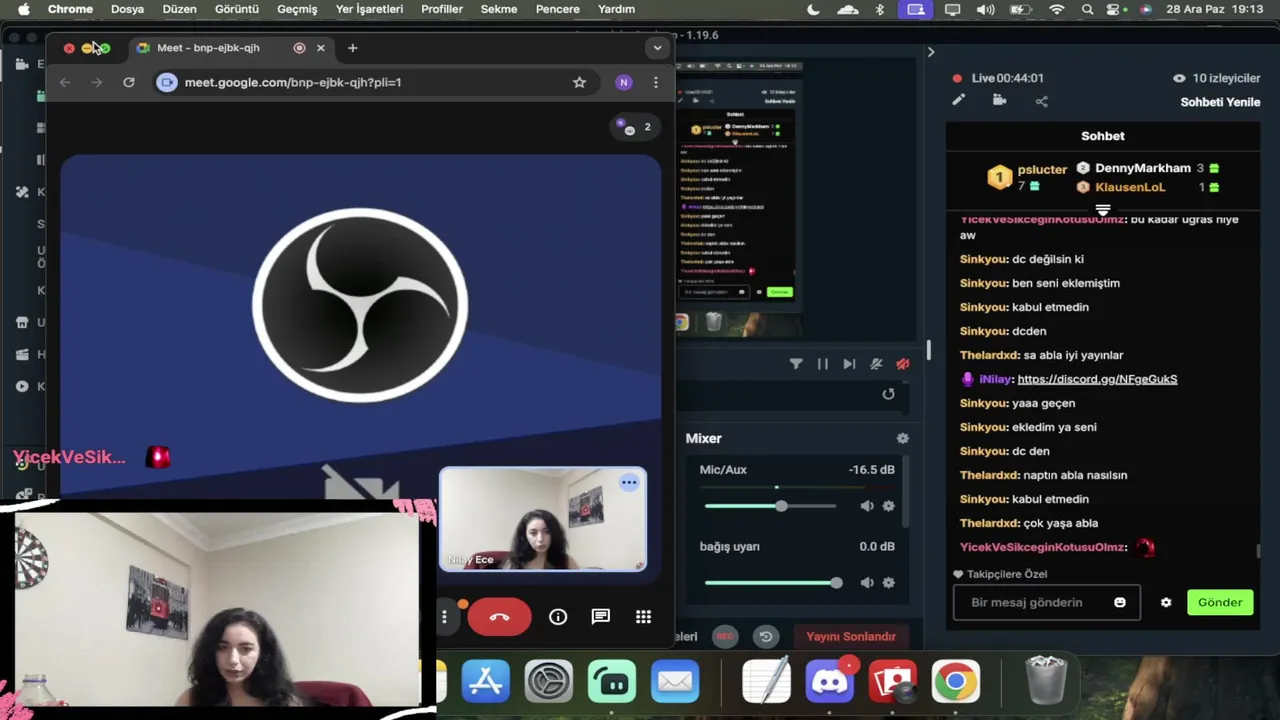Toggle alert notifications bell-off icon
Viewport: 1280px width, 720px height.
click(876, 364)
